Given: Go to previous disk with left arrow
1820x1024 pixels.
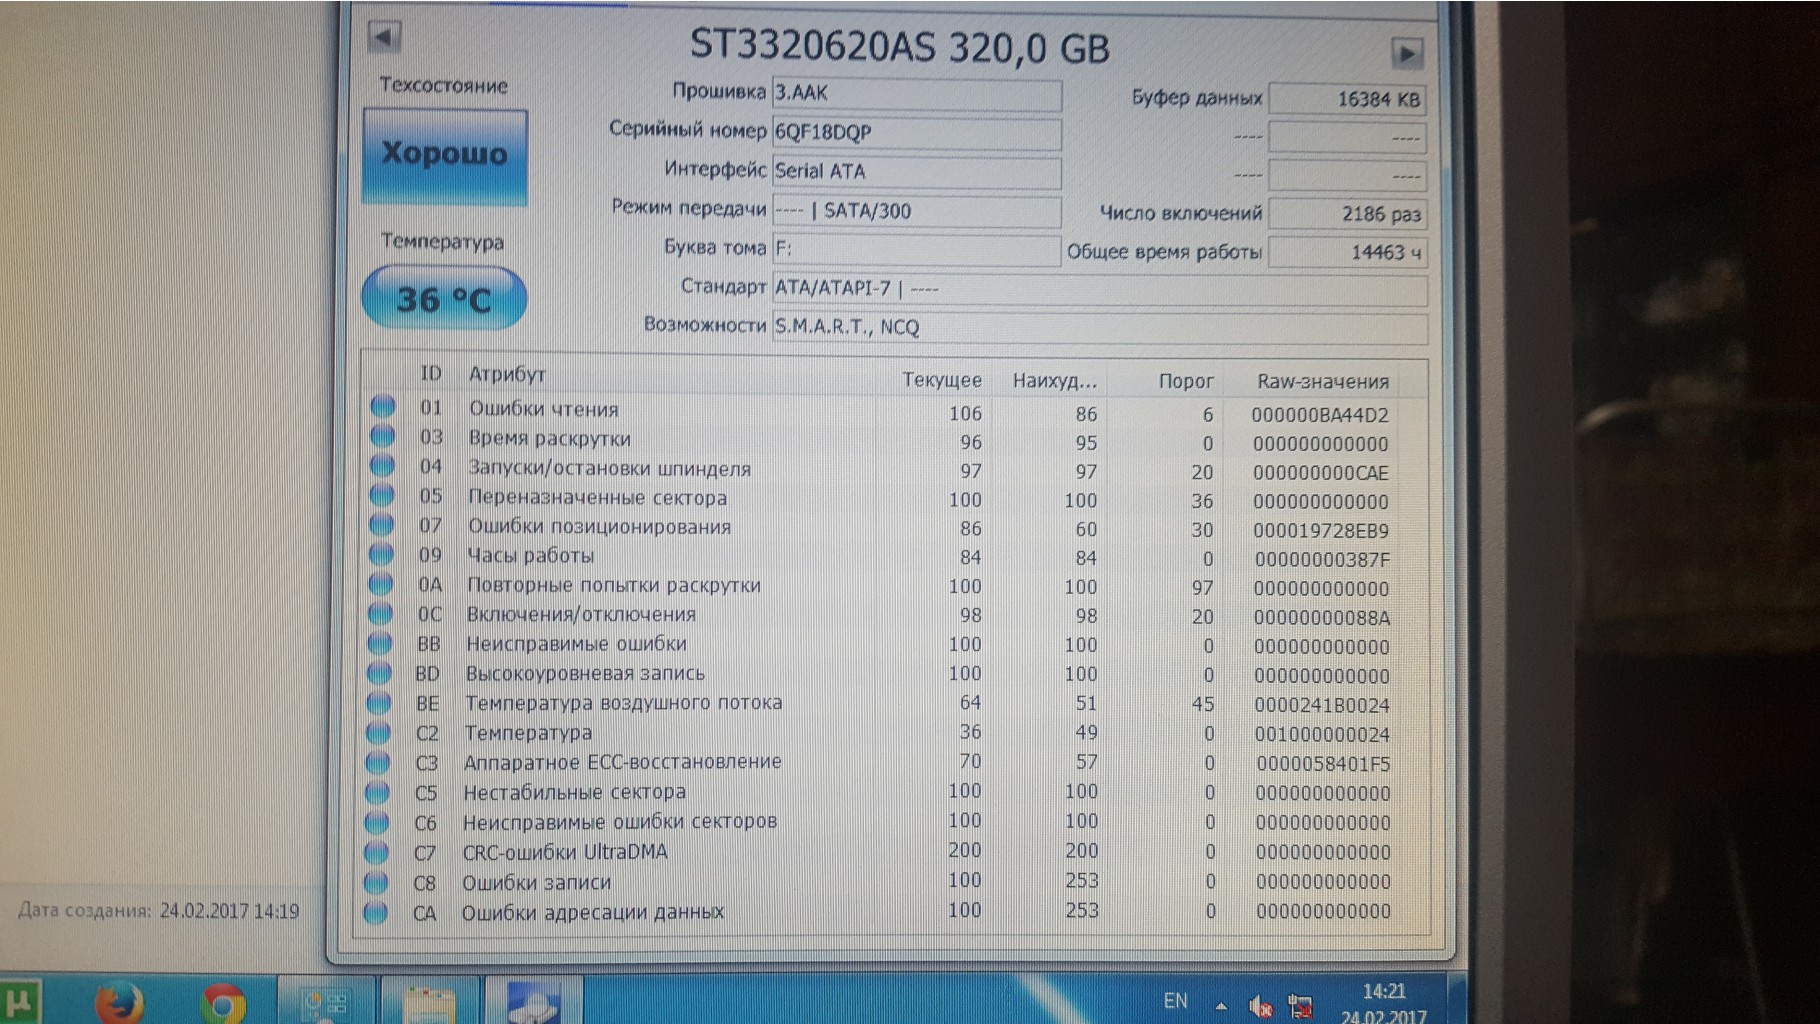Looking at the screenshot, I should pyautogui.click(x=384, y=37).
